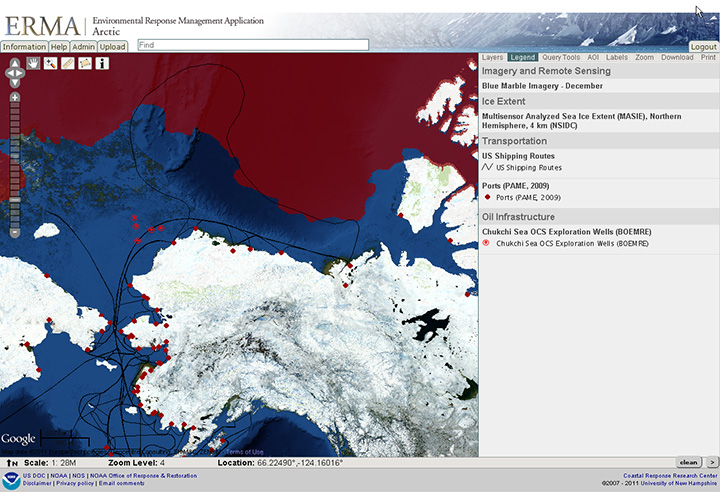This screenshot has width=720, height=492.
Task: Open the Help menu
Action: click(59, 46)
